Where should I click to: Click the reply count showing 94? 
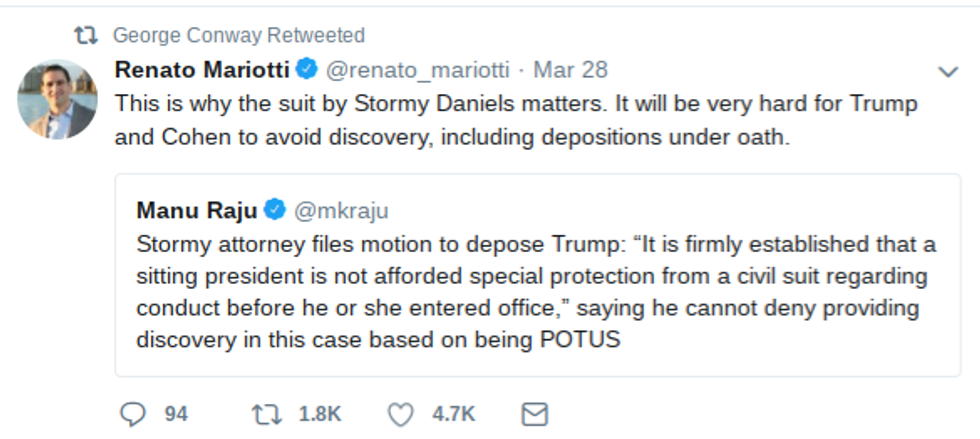(x=176, y=414)
